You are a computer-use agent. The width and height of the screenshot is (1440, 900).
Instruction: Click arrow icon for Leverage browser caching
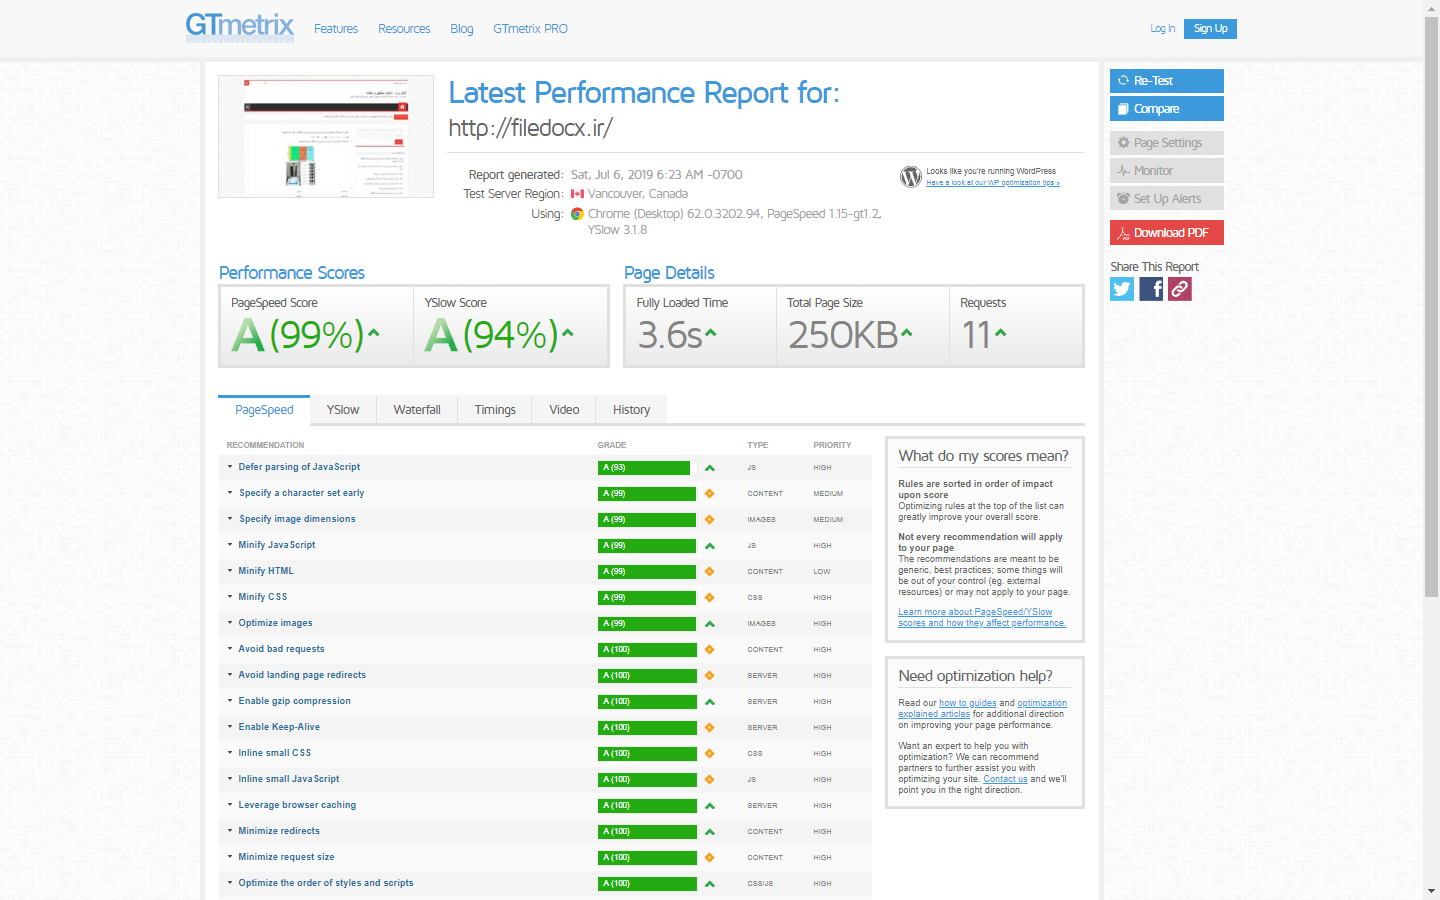tap(710, 806)
